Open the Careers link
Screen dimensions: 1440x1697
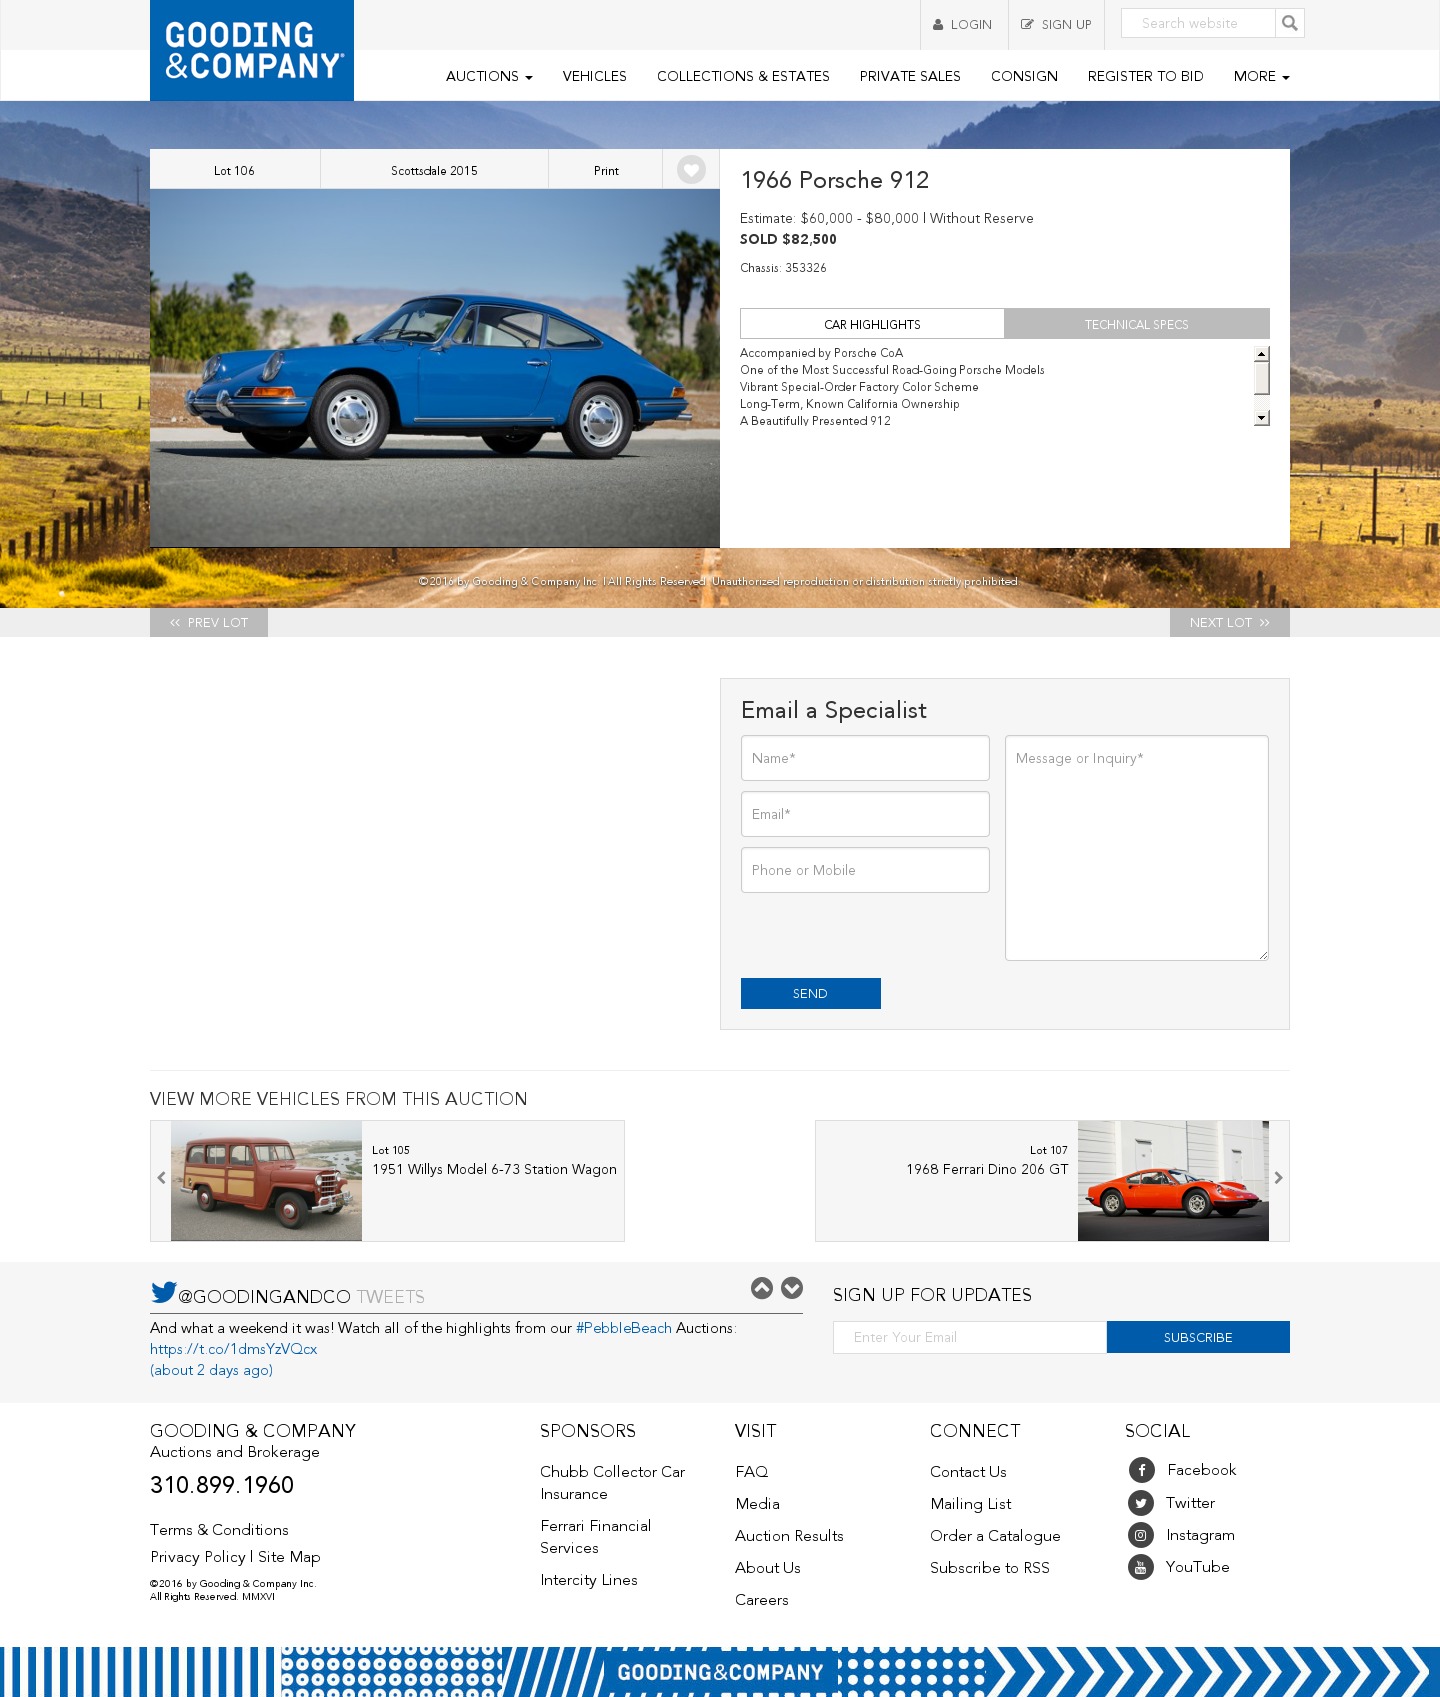(761, 1600)
